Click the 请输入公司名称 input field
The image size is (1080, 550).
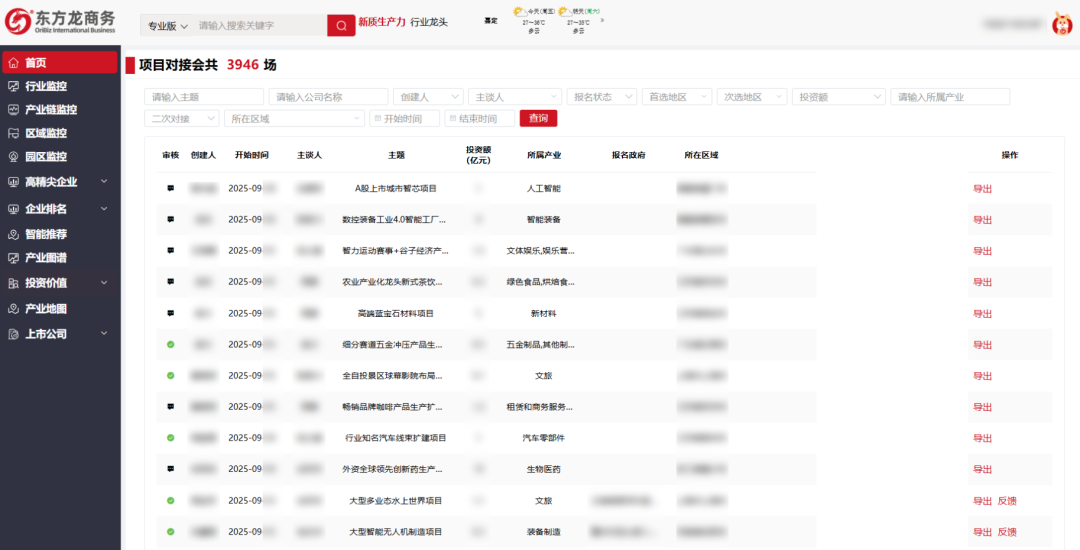(x=329, y=97)
